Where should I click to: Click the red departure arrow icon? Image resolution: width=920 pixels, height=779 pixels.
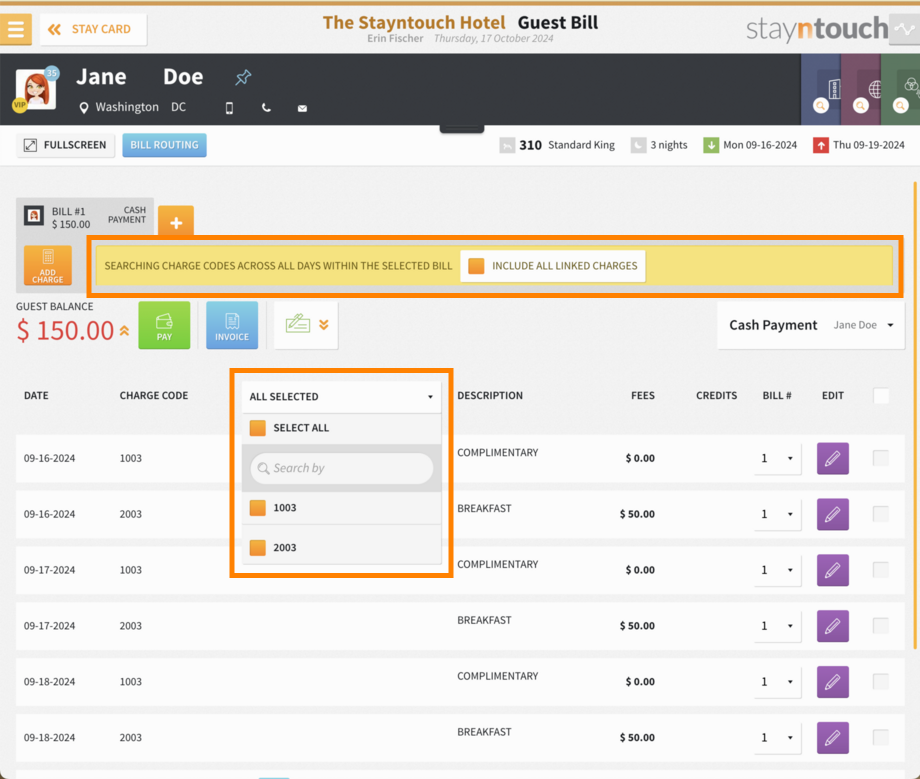coord(821,145)
